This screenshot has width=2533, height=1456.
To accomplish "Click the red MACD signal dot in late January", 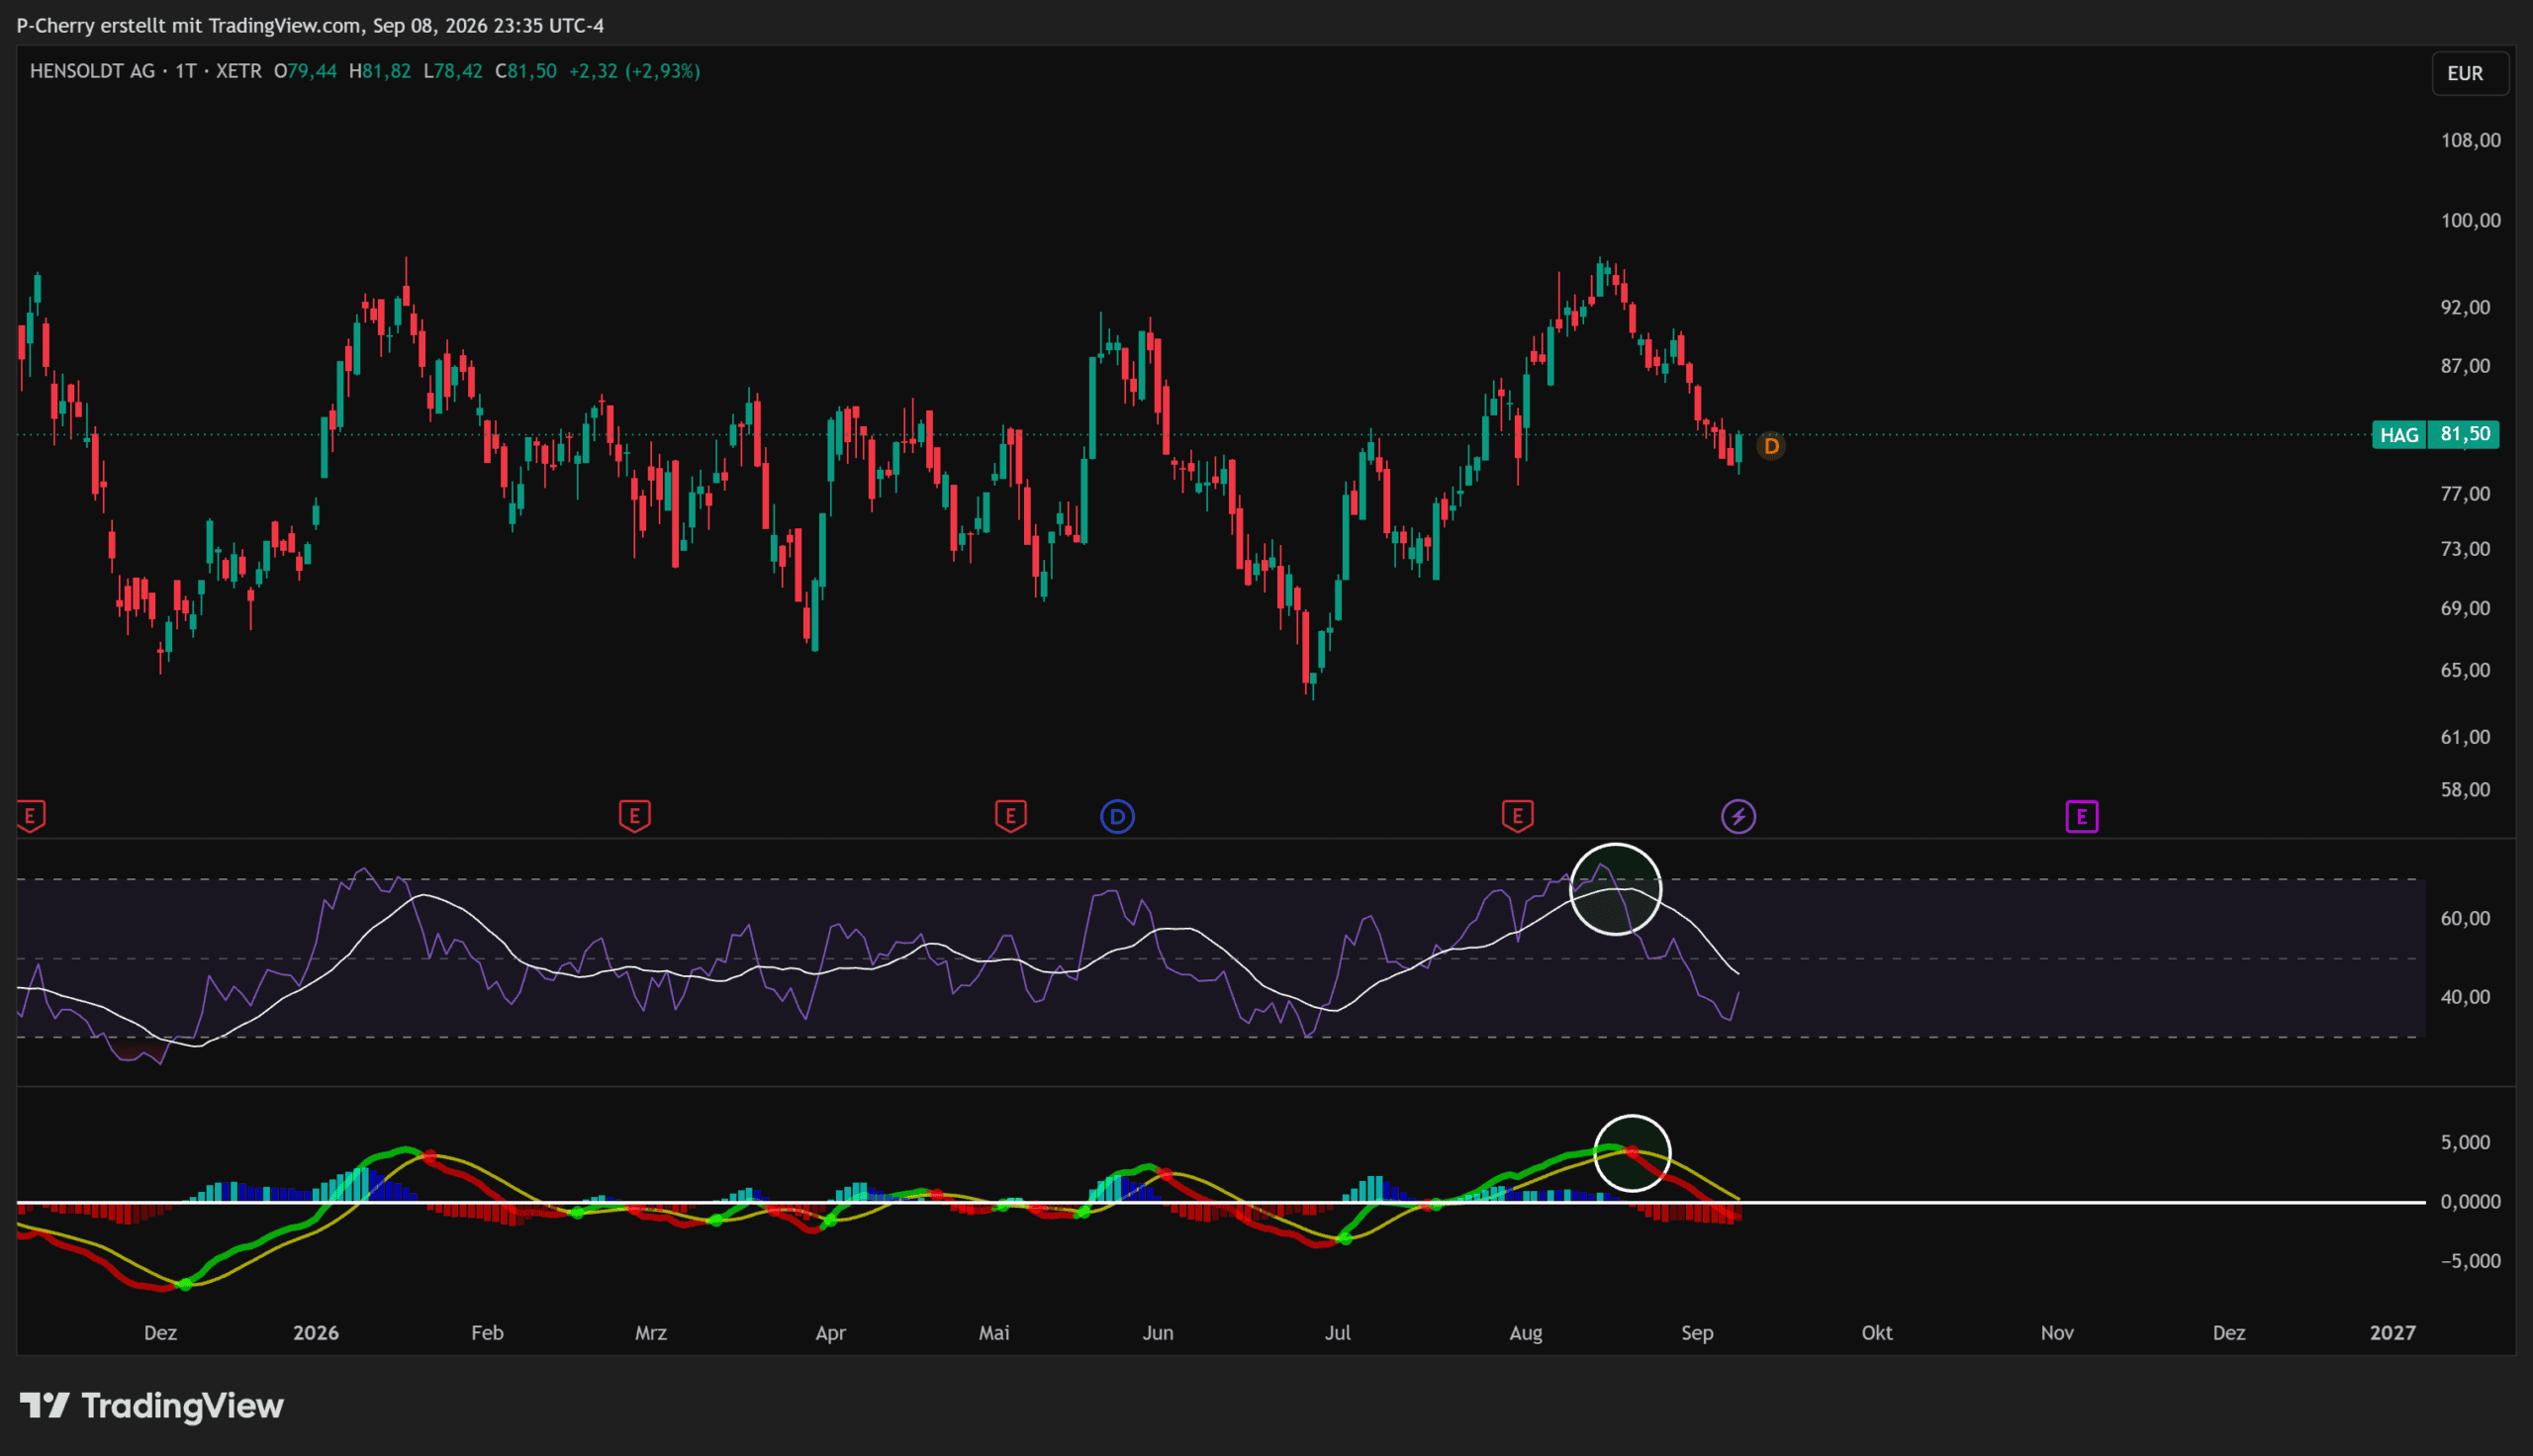I will tap(430, 1157).
